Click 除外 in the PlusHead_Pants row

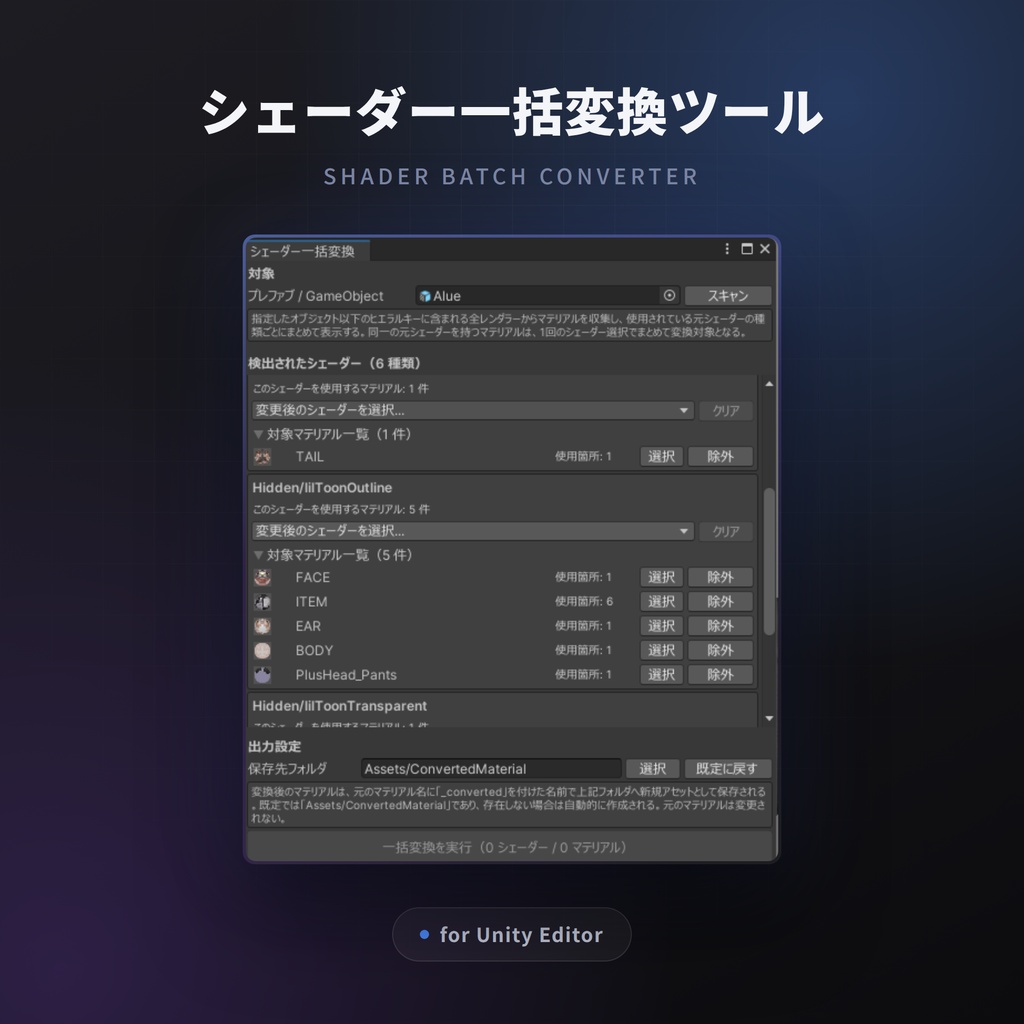pos(720,675)
